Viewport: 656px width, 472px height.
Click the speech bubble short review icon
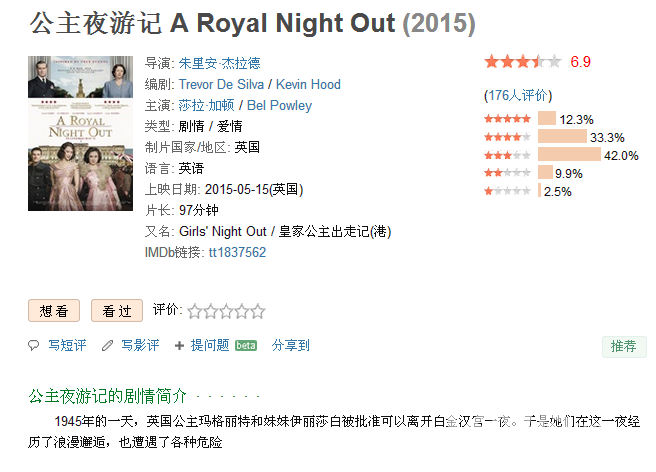[33, 346]
